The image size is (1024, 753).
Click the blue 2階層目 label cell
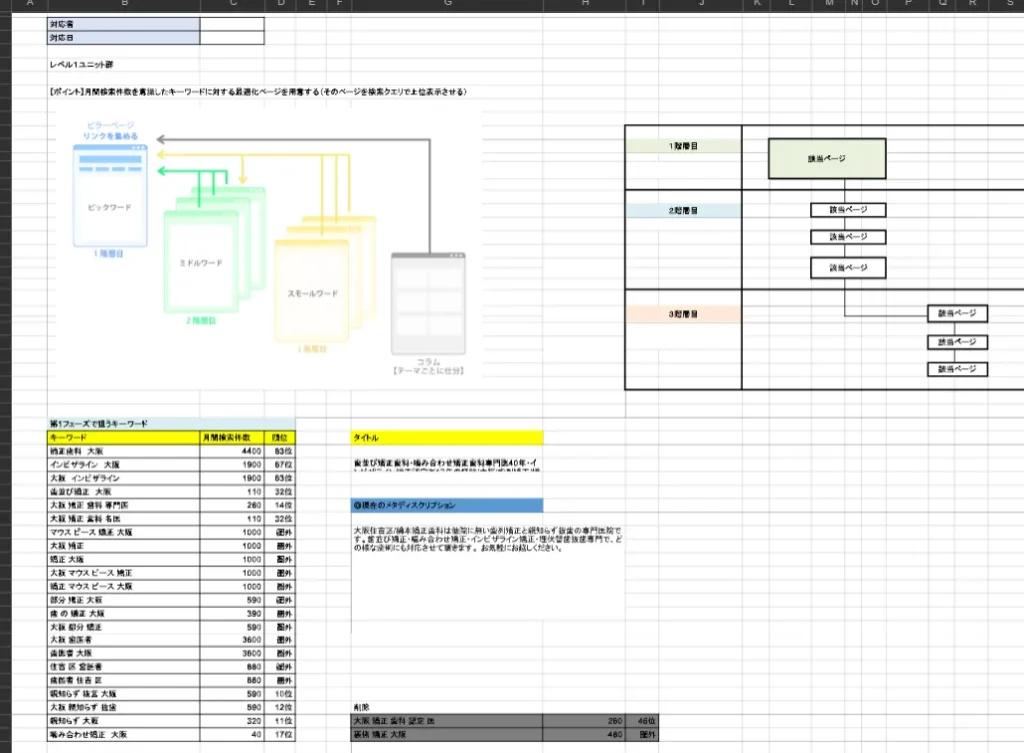(x=683, y=211)
